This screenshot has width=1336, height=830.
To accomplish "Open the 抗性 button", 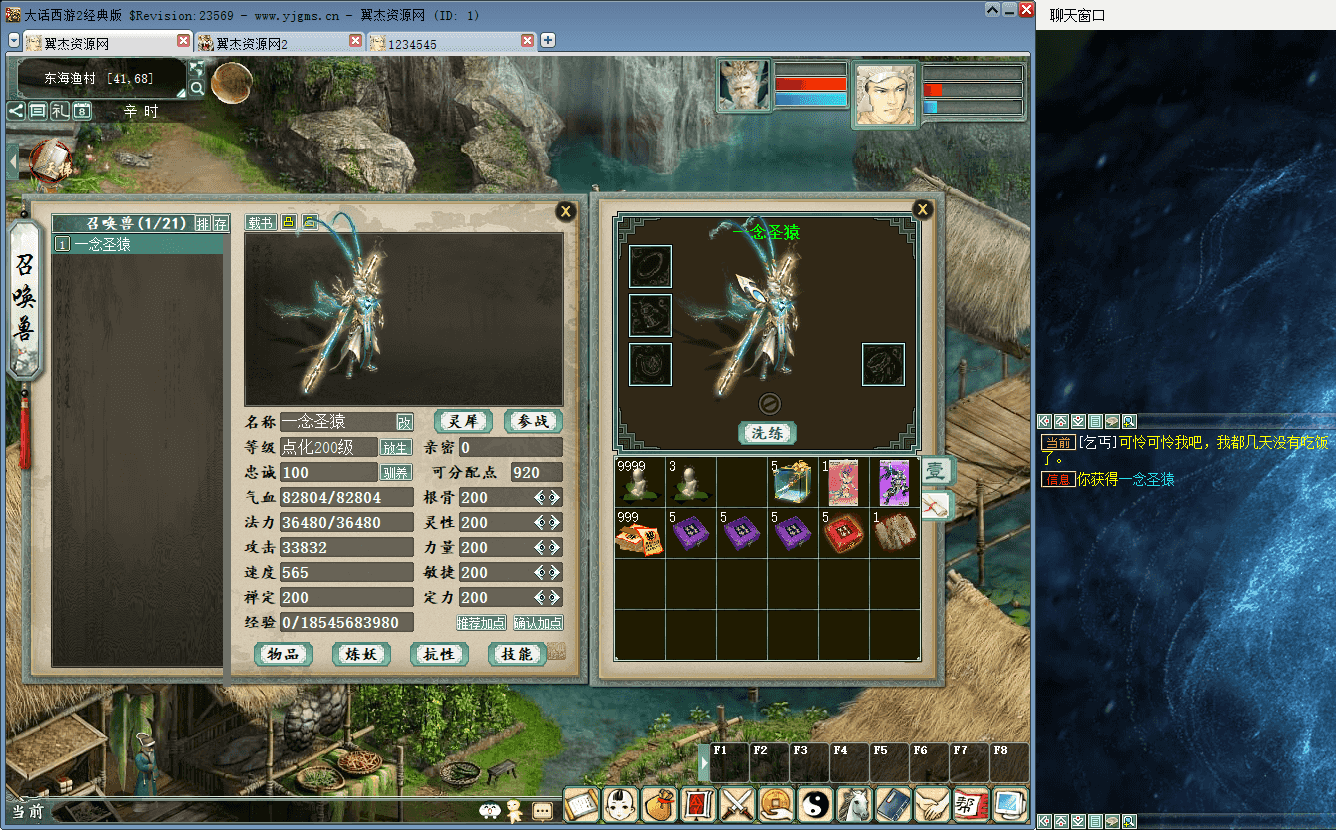I will coord(439,655).
